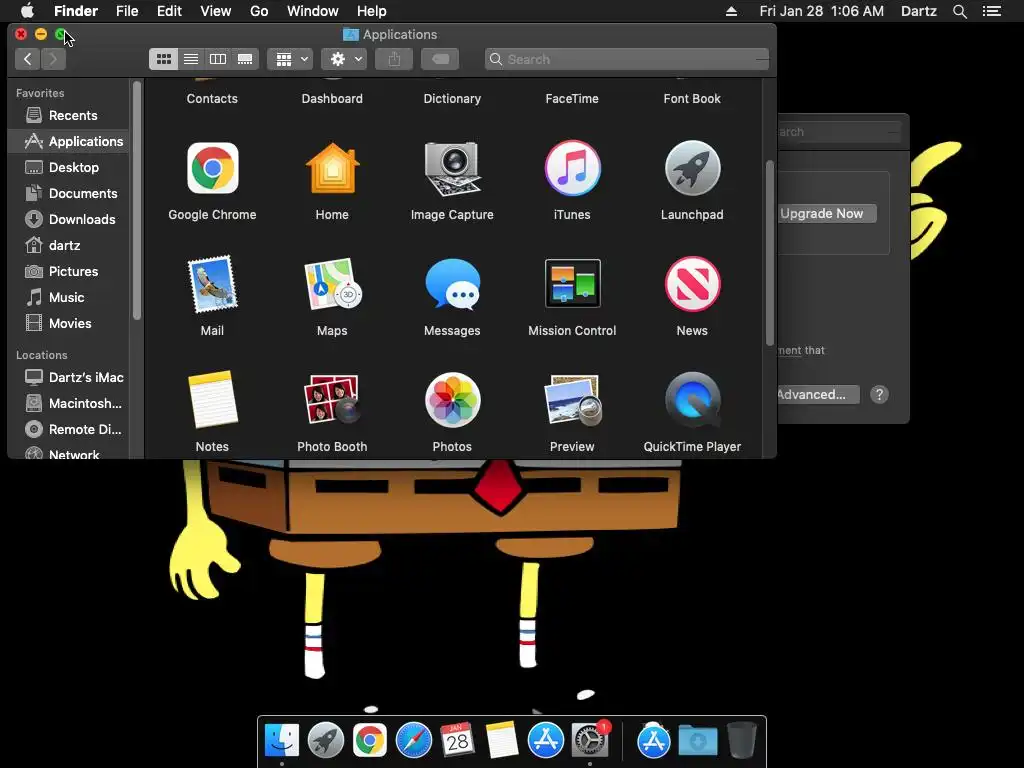The width and height of the screenshot is (1024, 768).
Task: Open Movies folder in sidebar
Action: click(x=69, y=324)
